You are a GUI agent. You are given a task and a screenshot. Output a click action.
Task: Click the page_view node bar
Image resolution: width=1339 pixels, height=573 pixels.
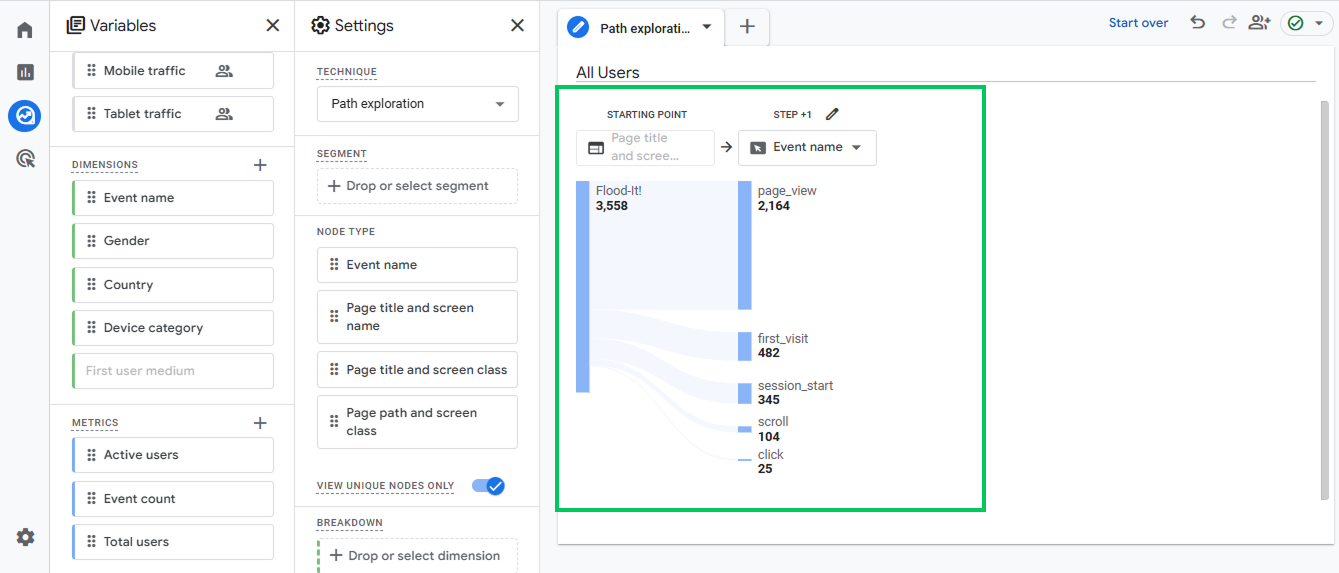[x=744, y=245]
